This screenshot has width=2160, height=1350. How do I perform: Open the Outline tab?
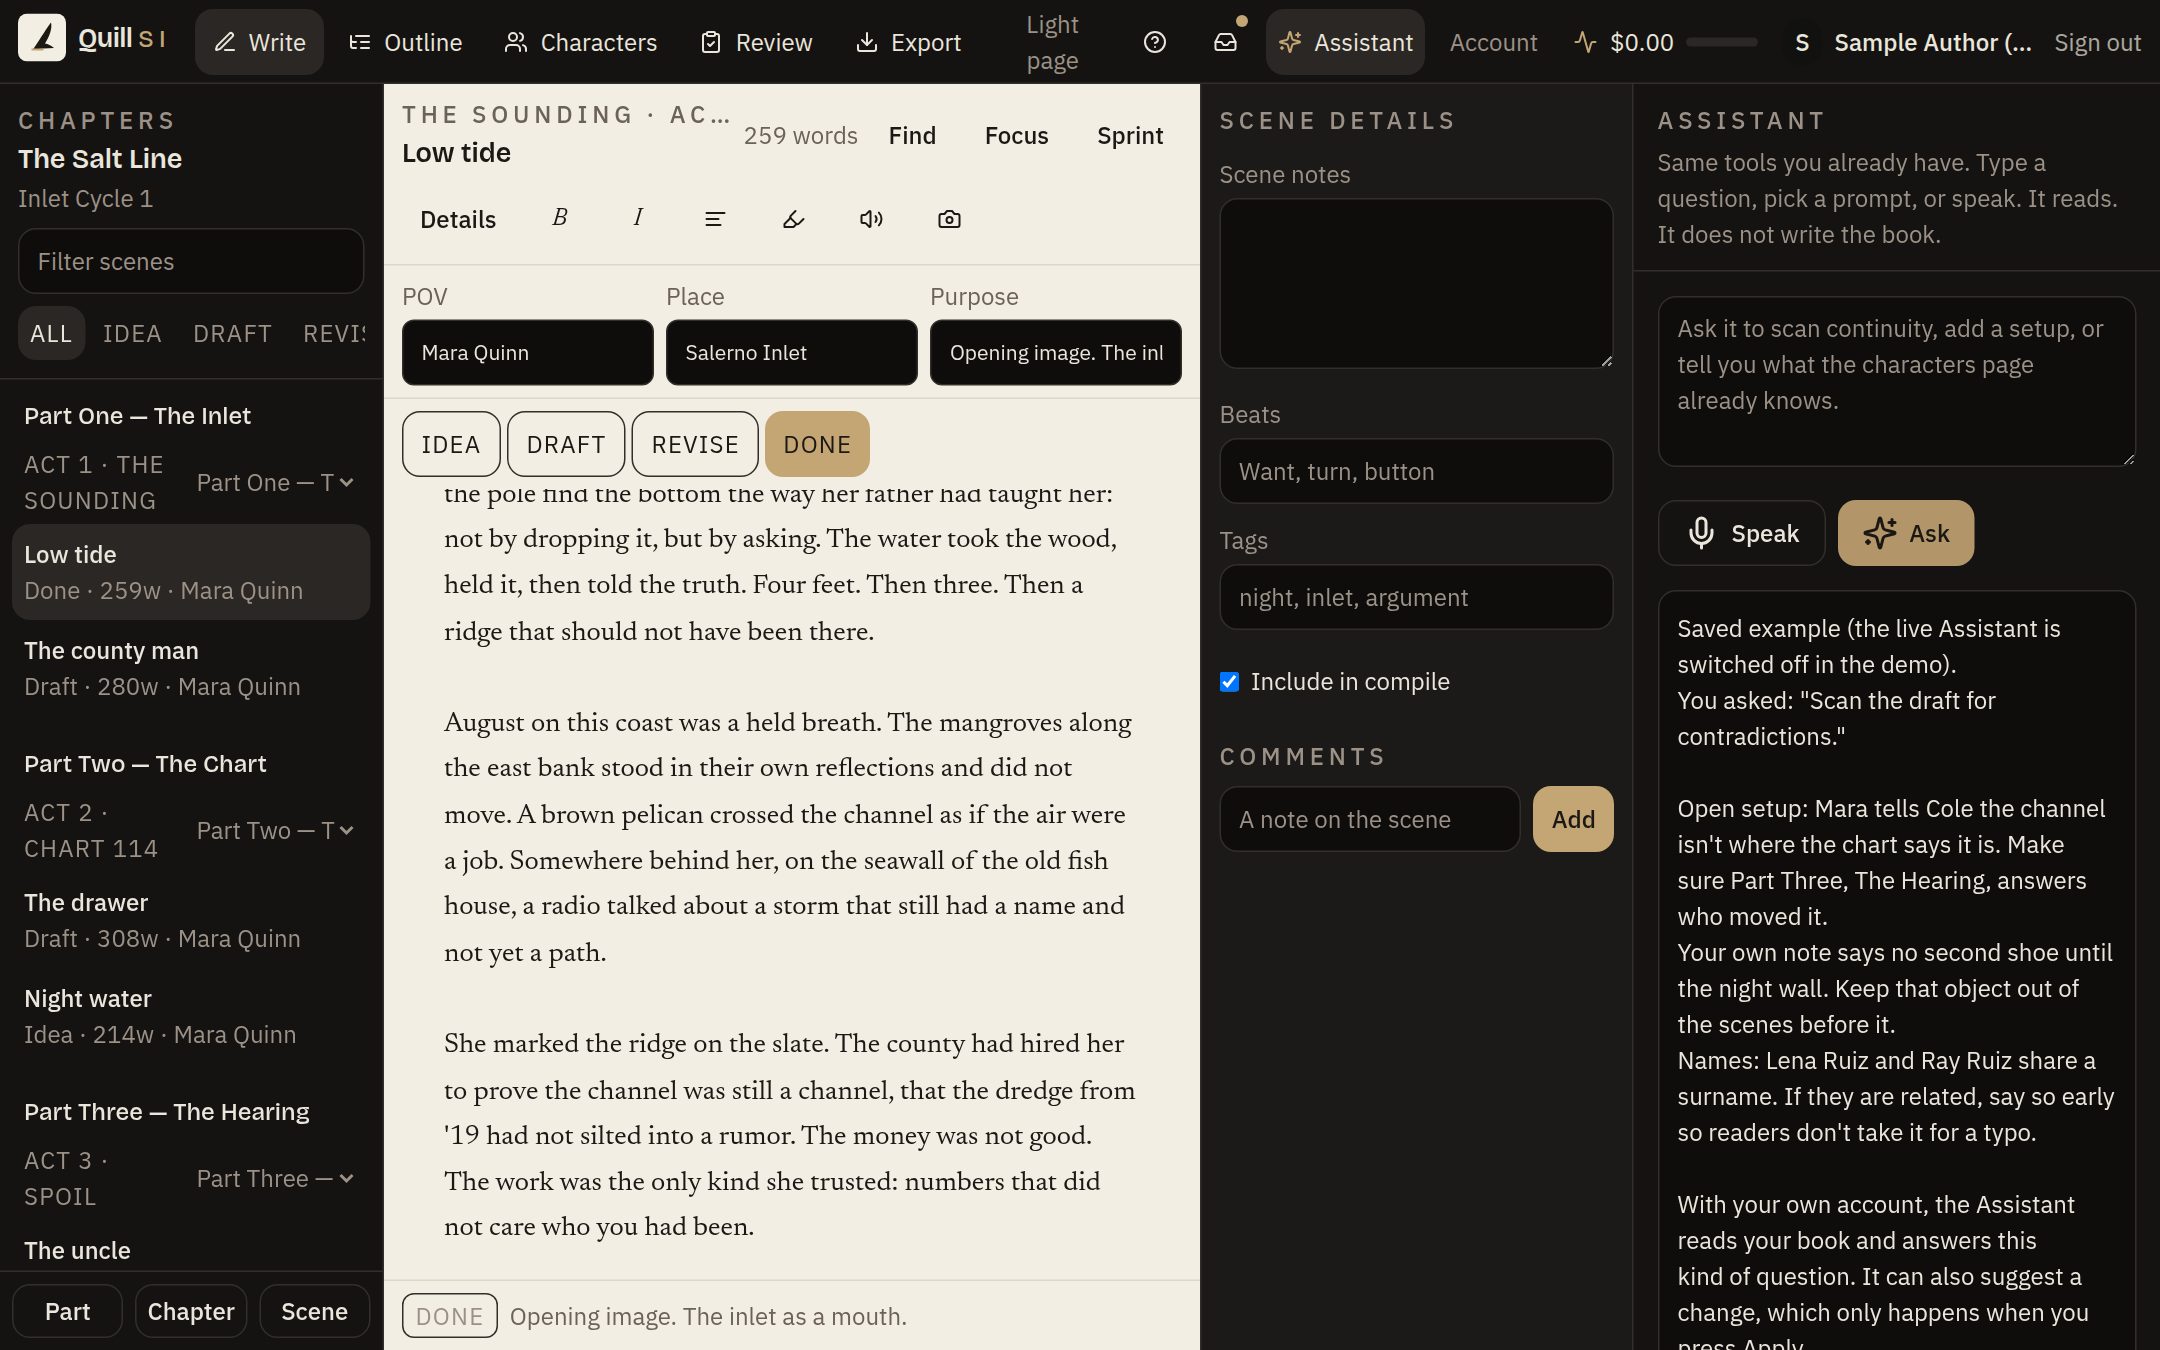click(405, 42)
